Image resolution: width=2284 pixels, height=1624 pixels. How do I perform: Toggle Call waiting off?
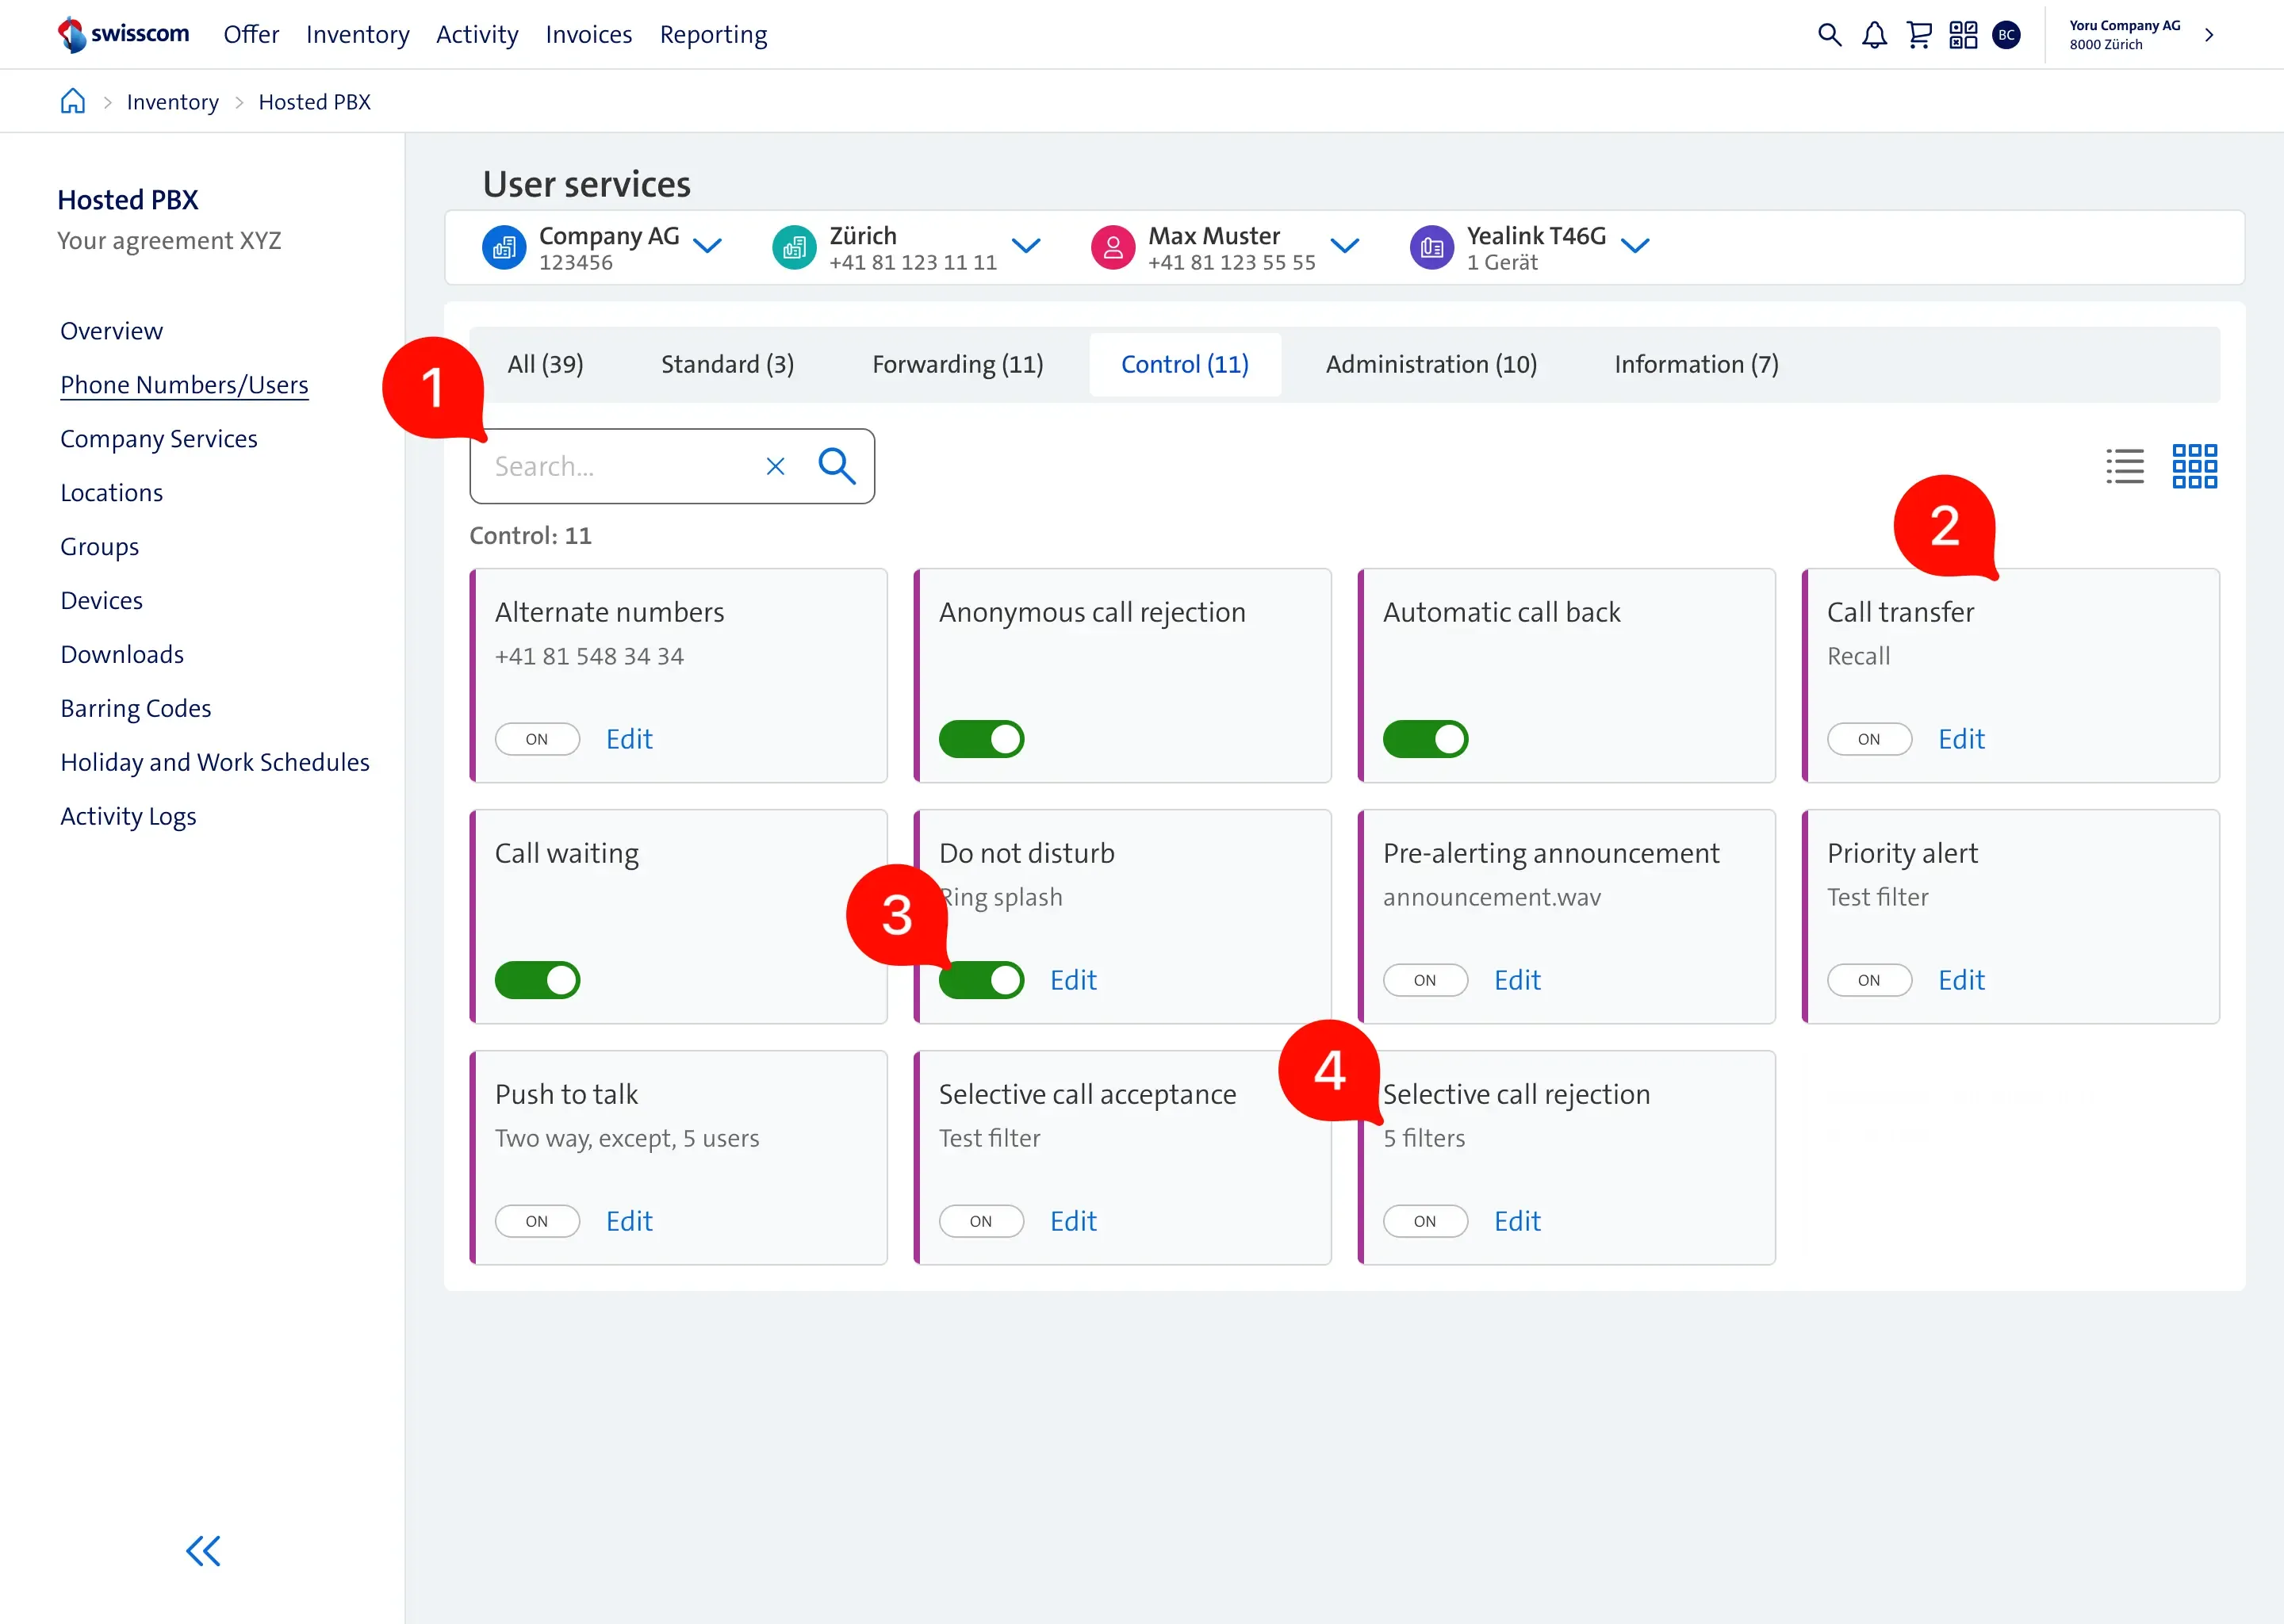point(538,980)
